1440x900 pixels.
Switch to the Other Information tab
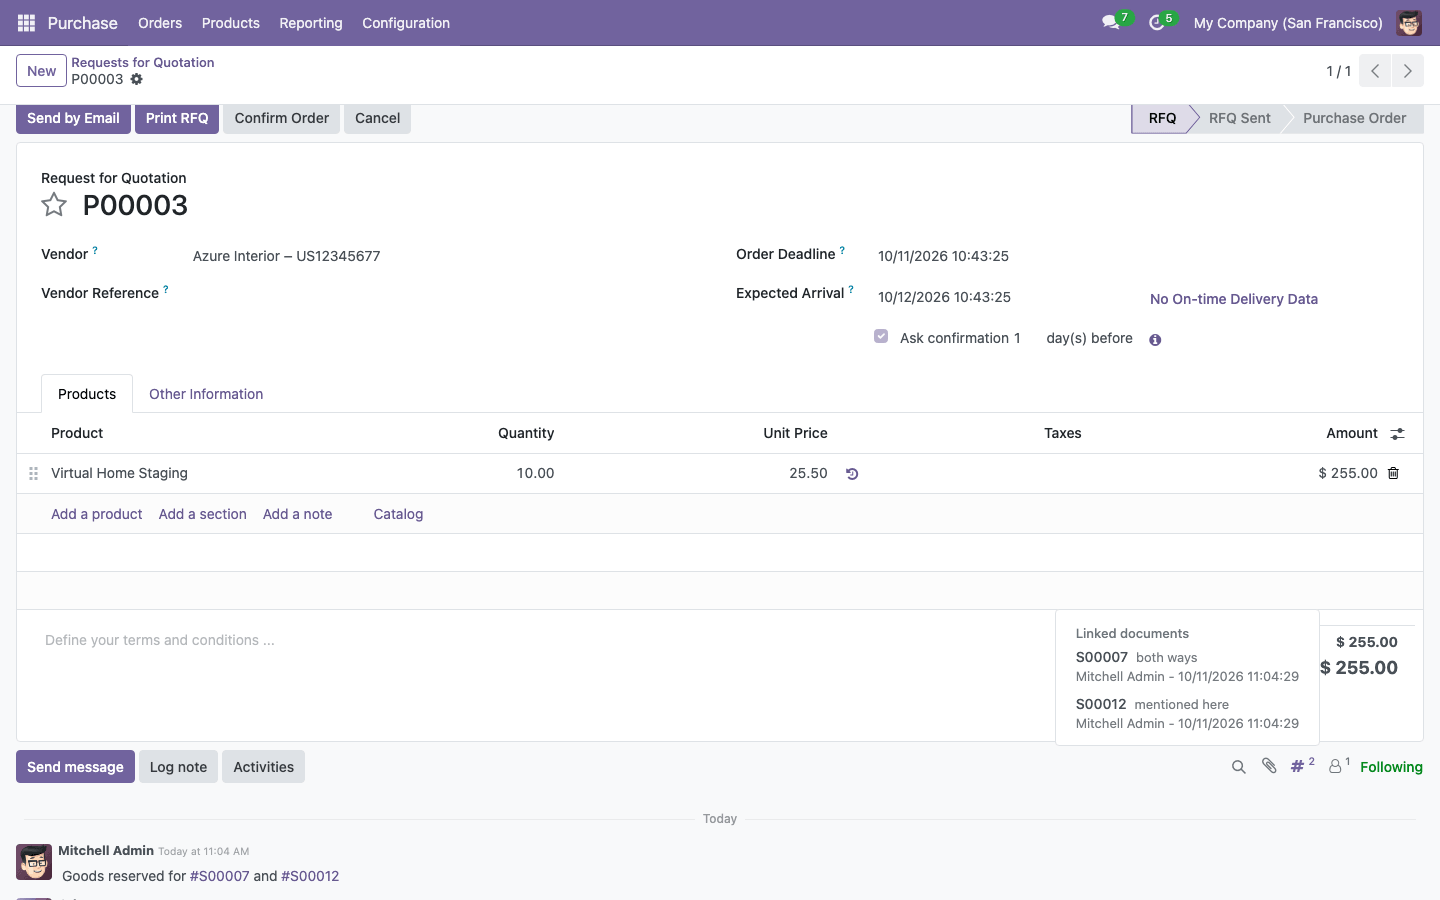(206, 394)
